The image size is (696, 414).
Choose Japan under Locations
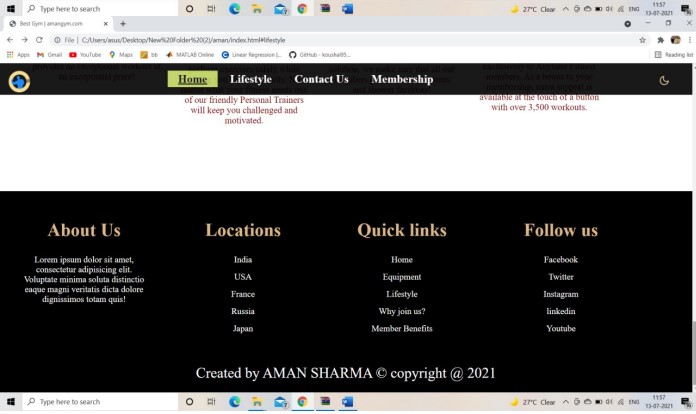click(x=243, y=328)
